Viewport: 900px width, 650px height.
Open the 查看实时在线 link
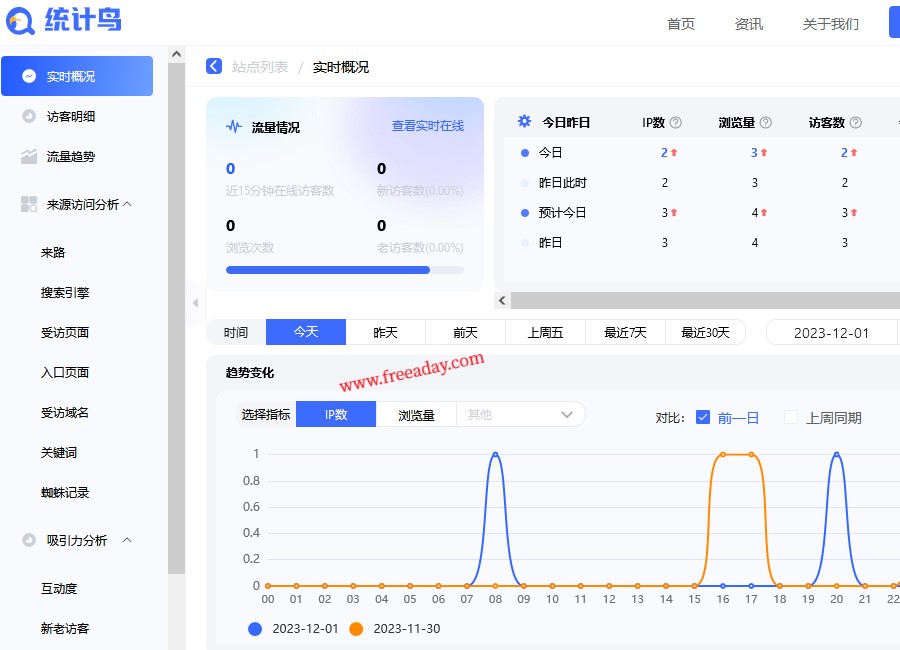point(428,126)
